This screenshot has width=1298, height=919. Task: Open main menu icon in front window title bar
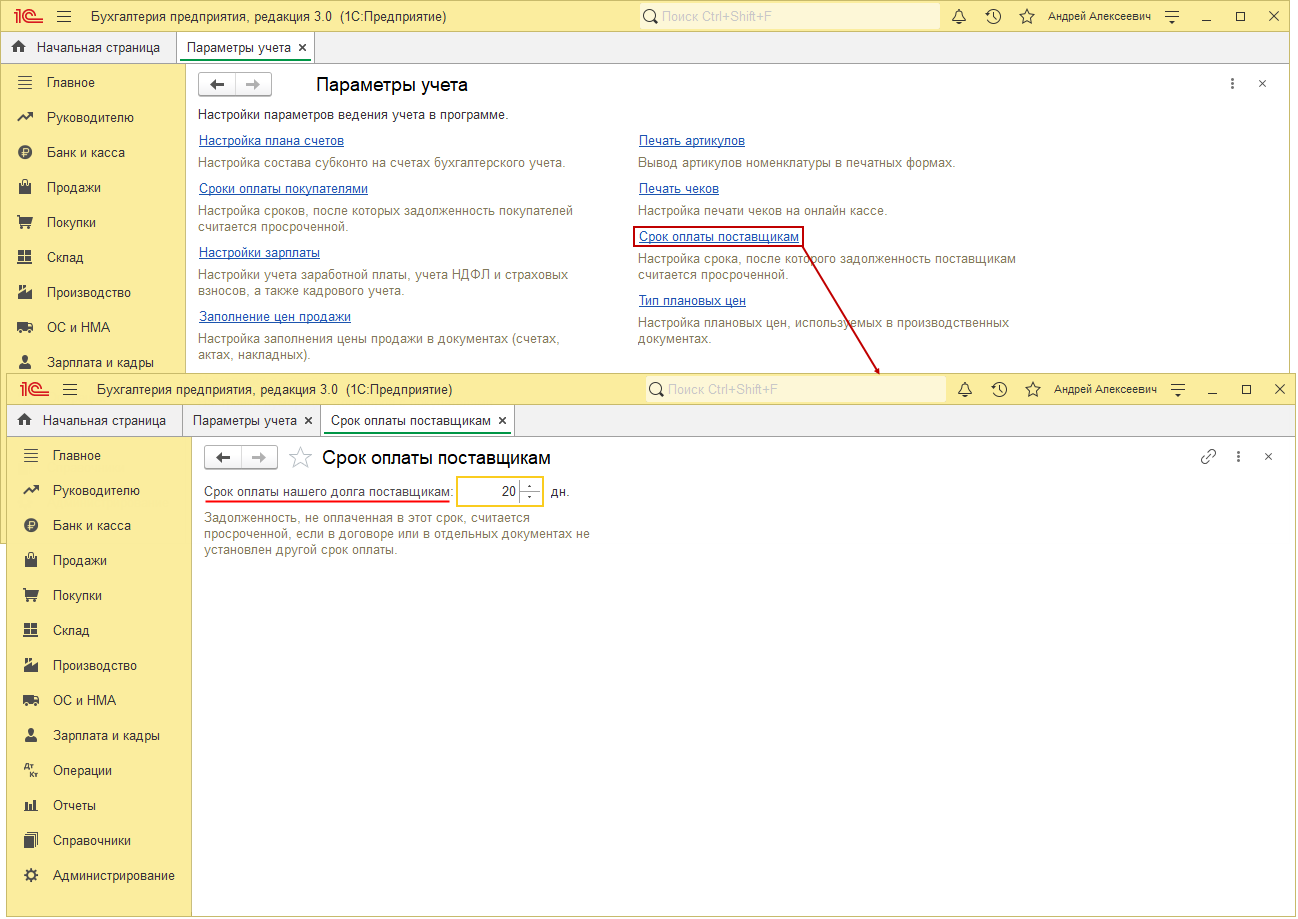pos(70,389)
